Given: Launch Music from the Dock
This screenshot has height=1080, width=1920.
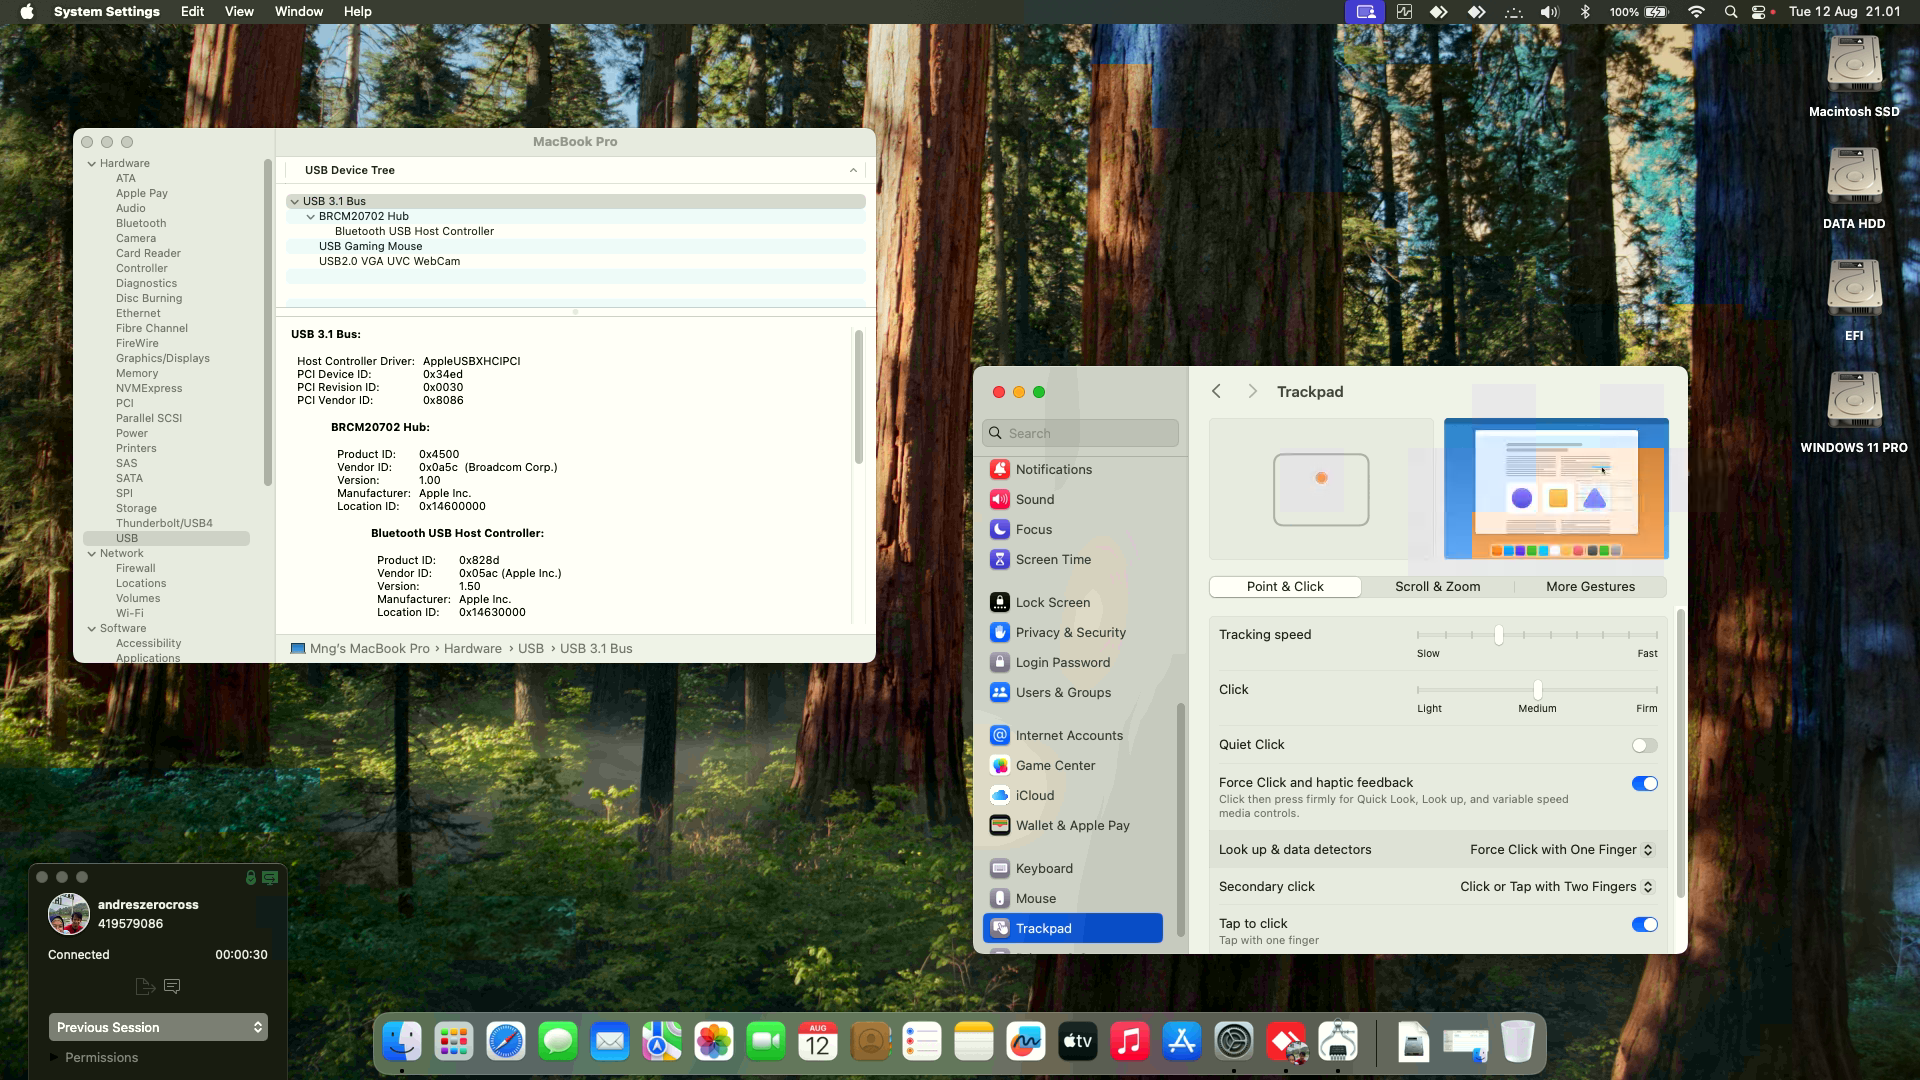Looking at the screenshot, I should (1129, 1042).
